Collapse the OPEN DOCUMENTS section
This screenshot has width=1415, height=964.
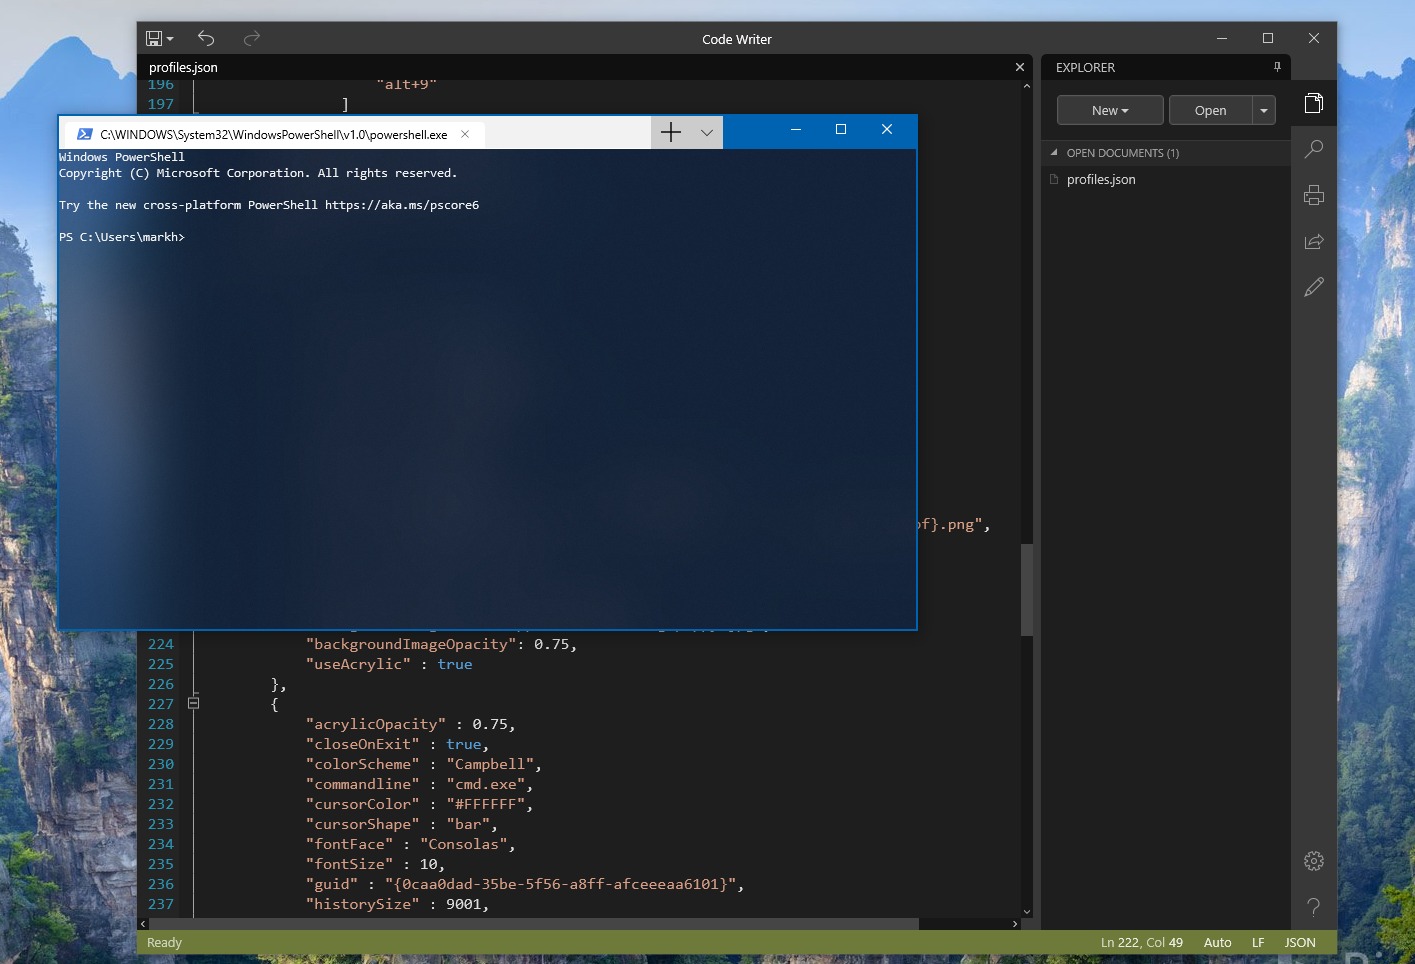point(1054,153)
